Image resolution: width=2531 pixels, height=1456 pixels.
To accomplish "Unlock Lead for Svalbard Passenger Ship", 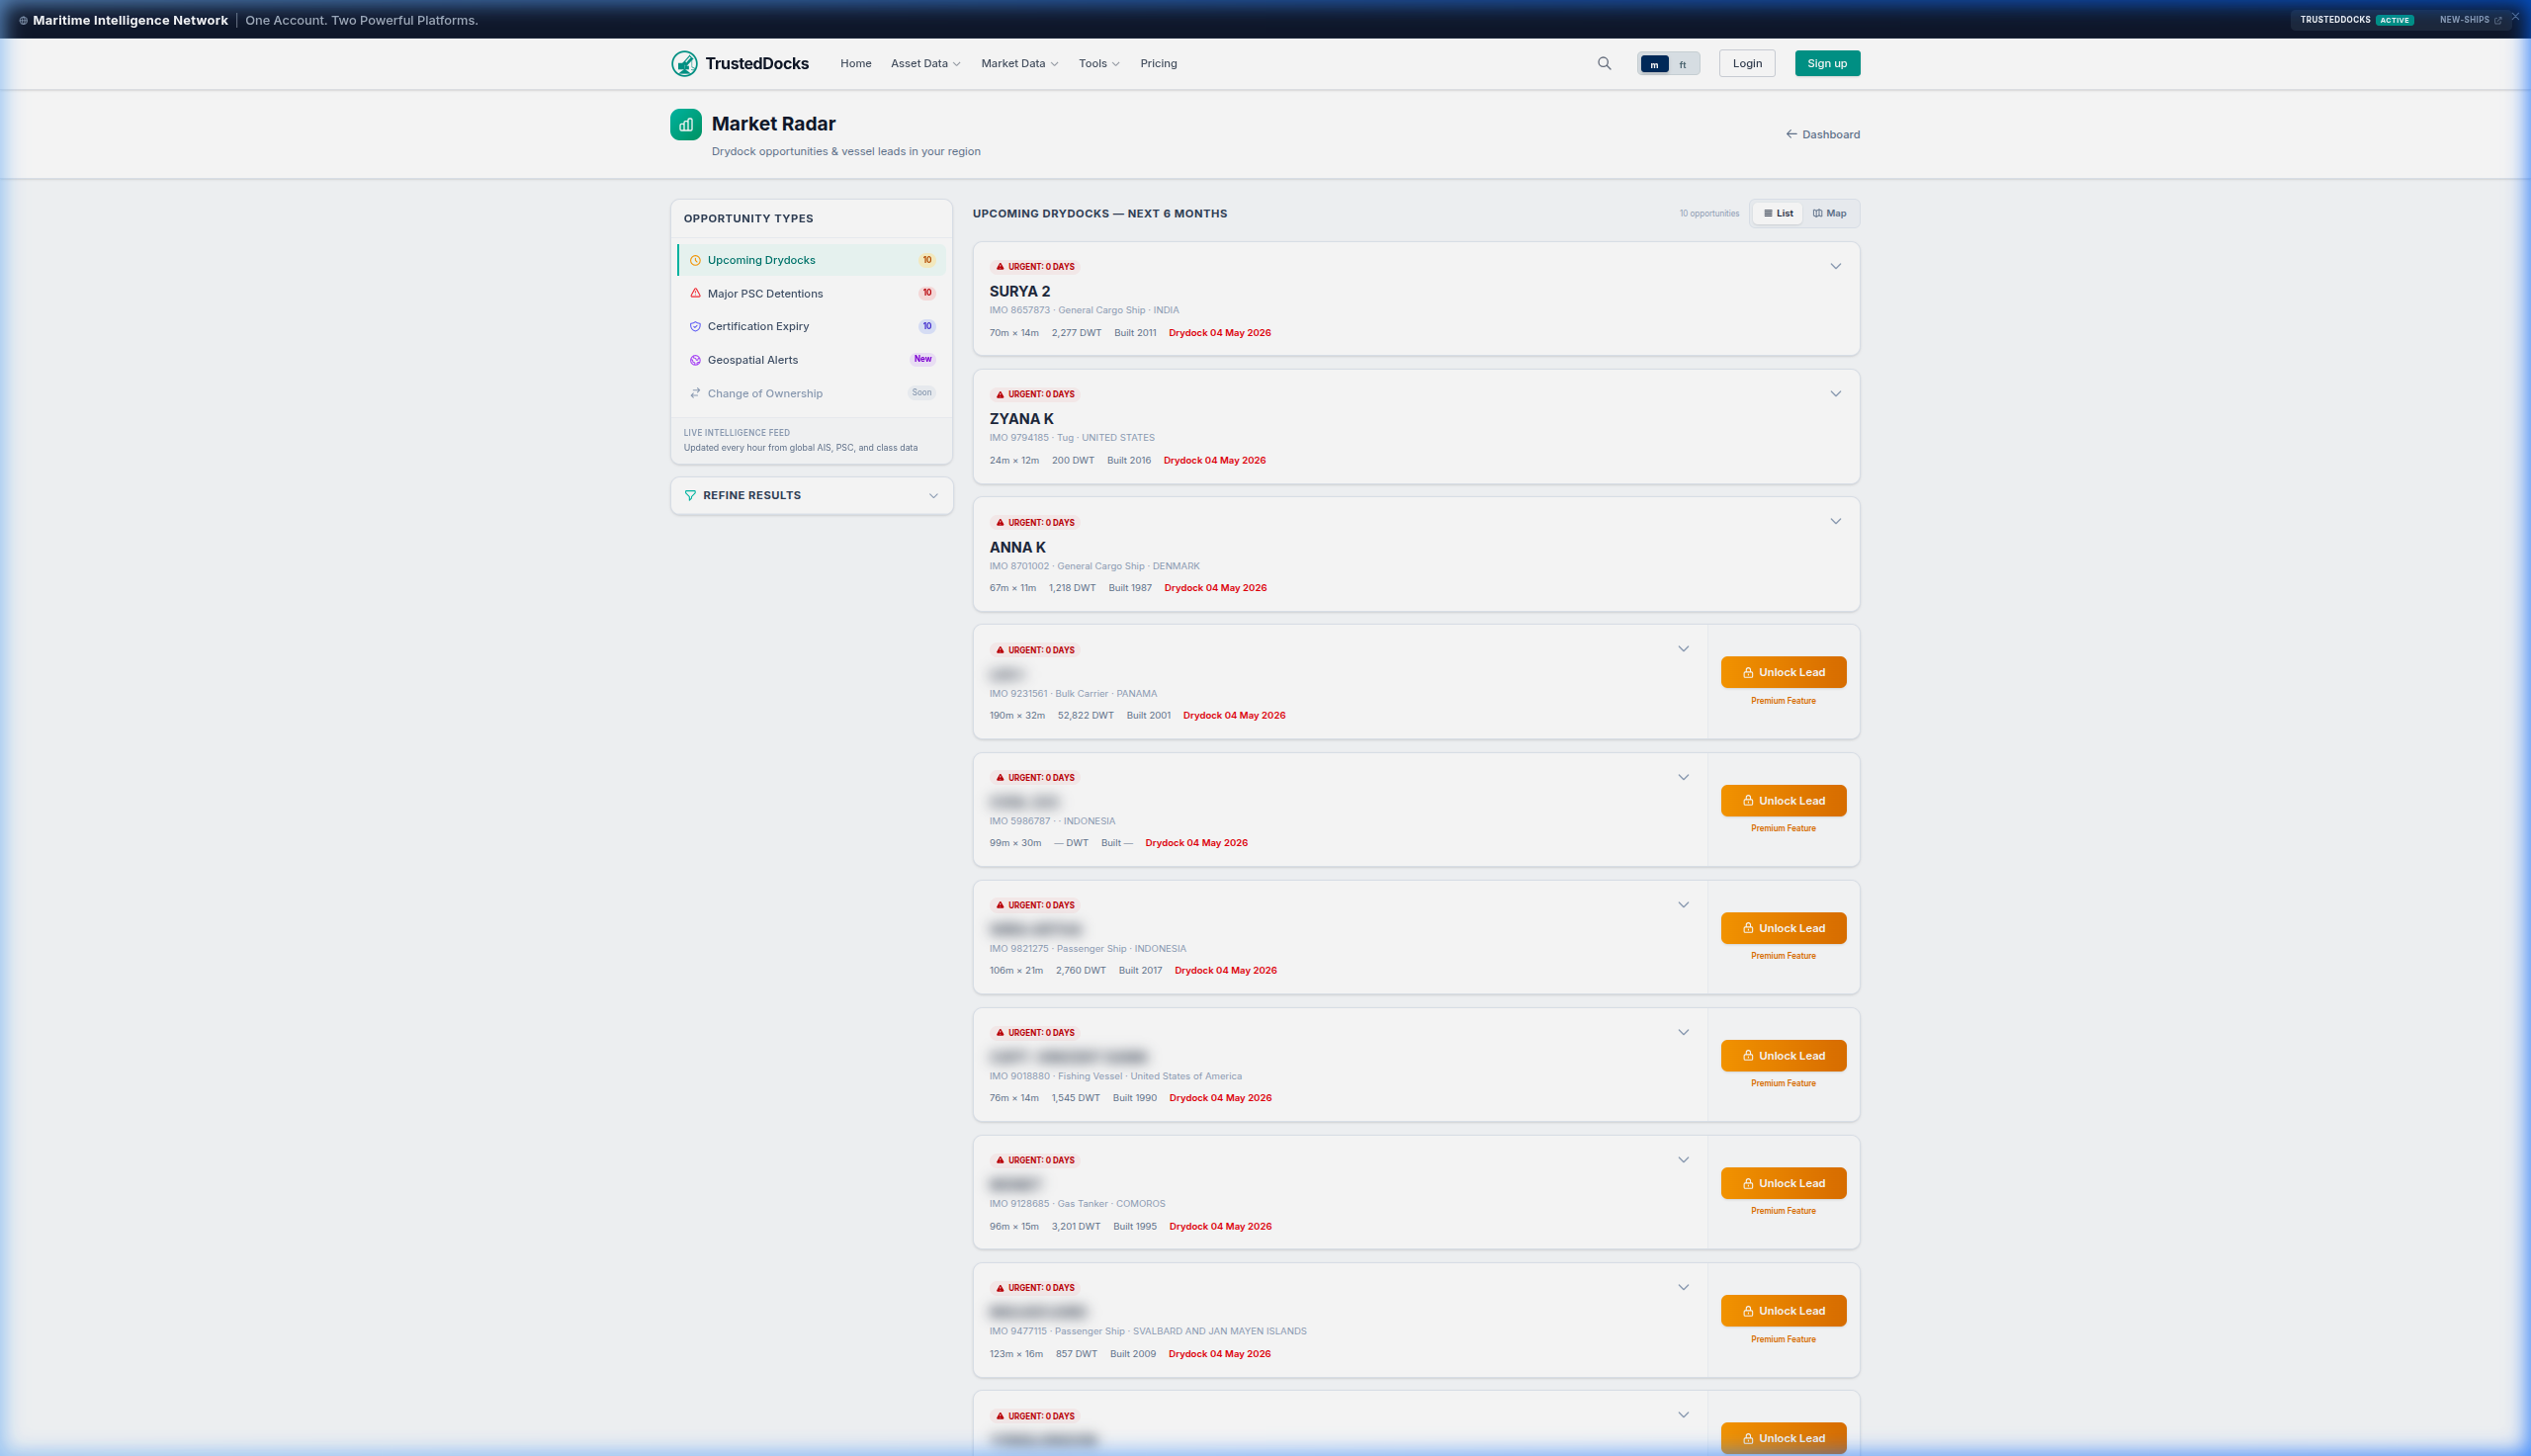I will pos(1783,1311).
